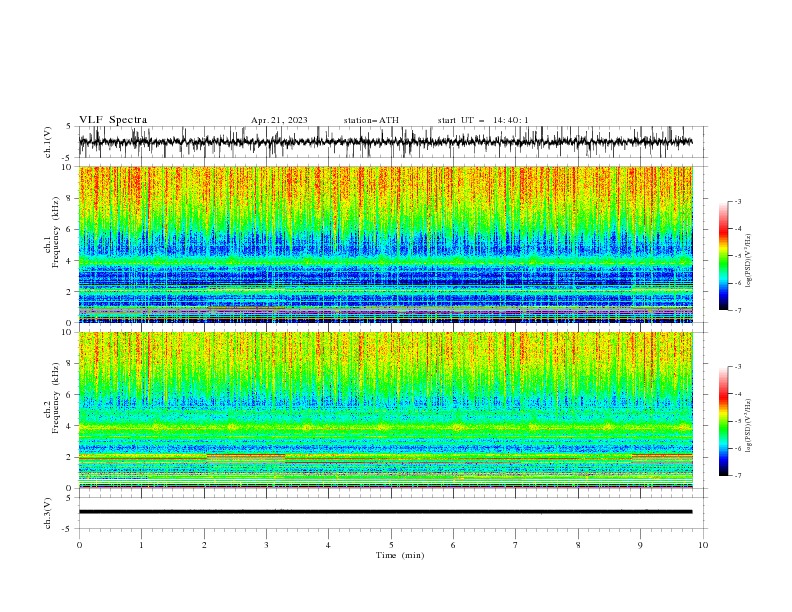Viewport: 792px width, 612px height.
Task: Click the "5" voltage tick on ch.1(V) axis
Action: point(68,126)
